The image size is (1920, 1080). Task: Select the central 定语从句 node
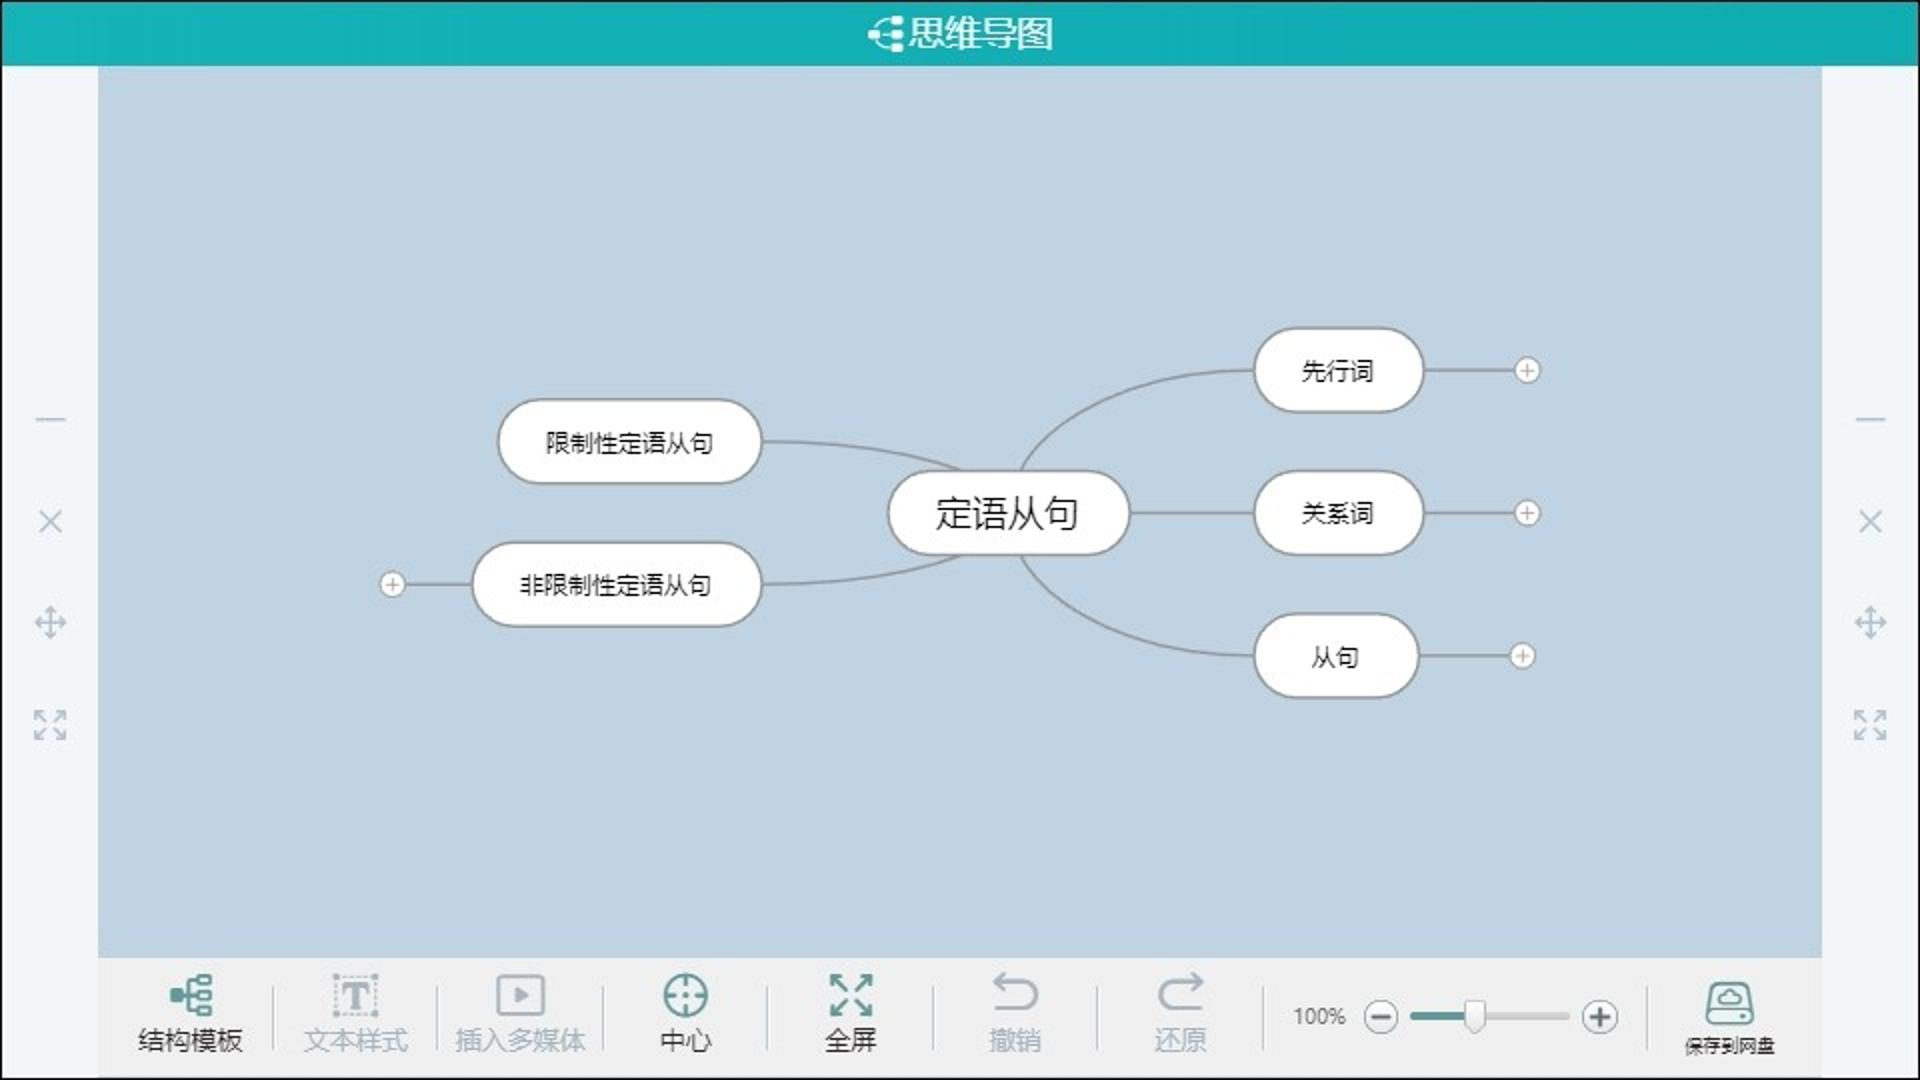1008,513
